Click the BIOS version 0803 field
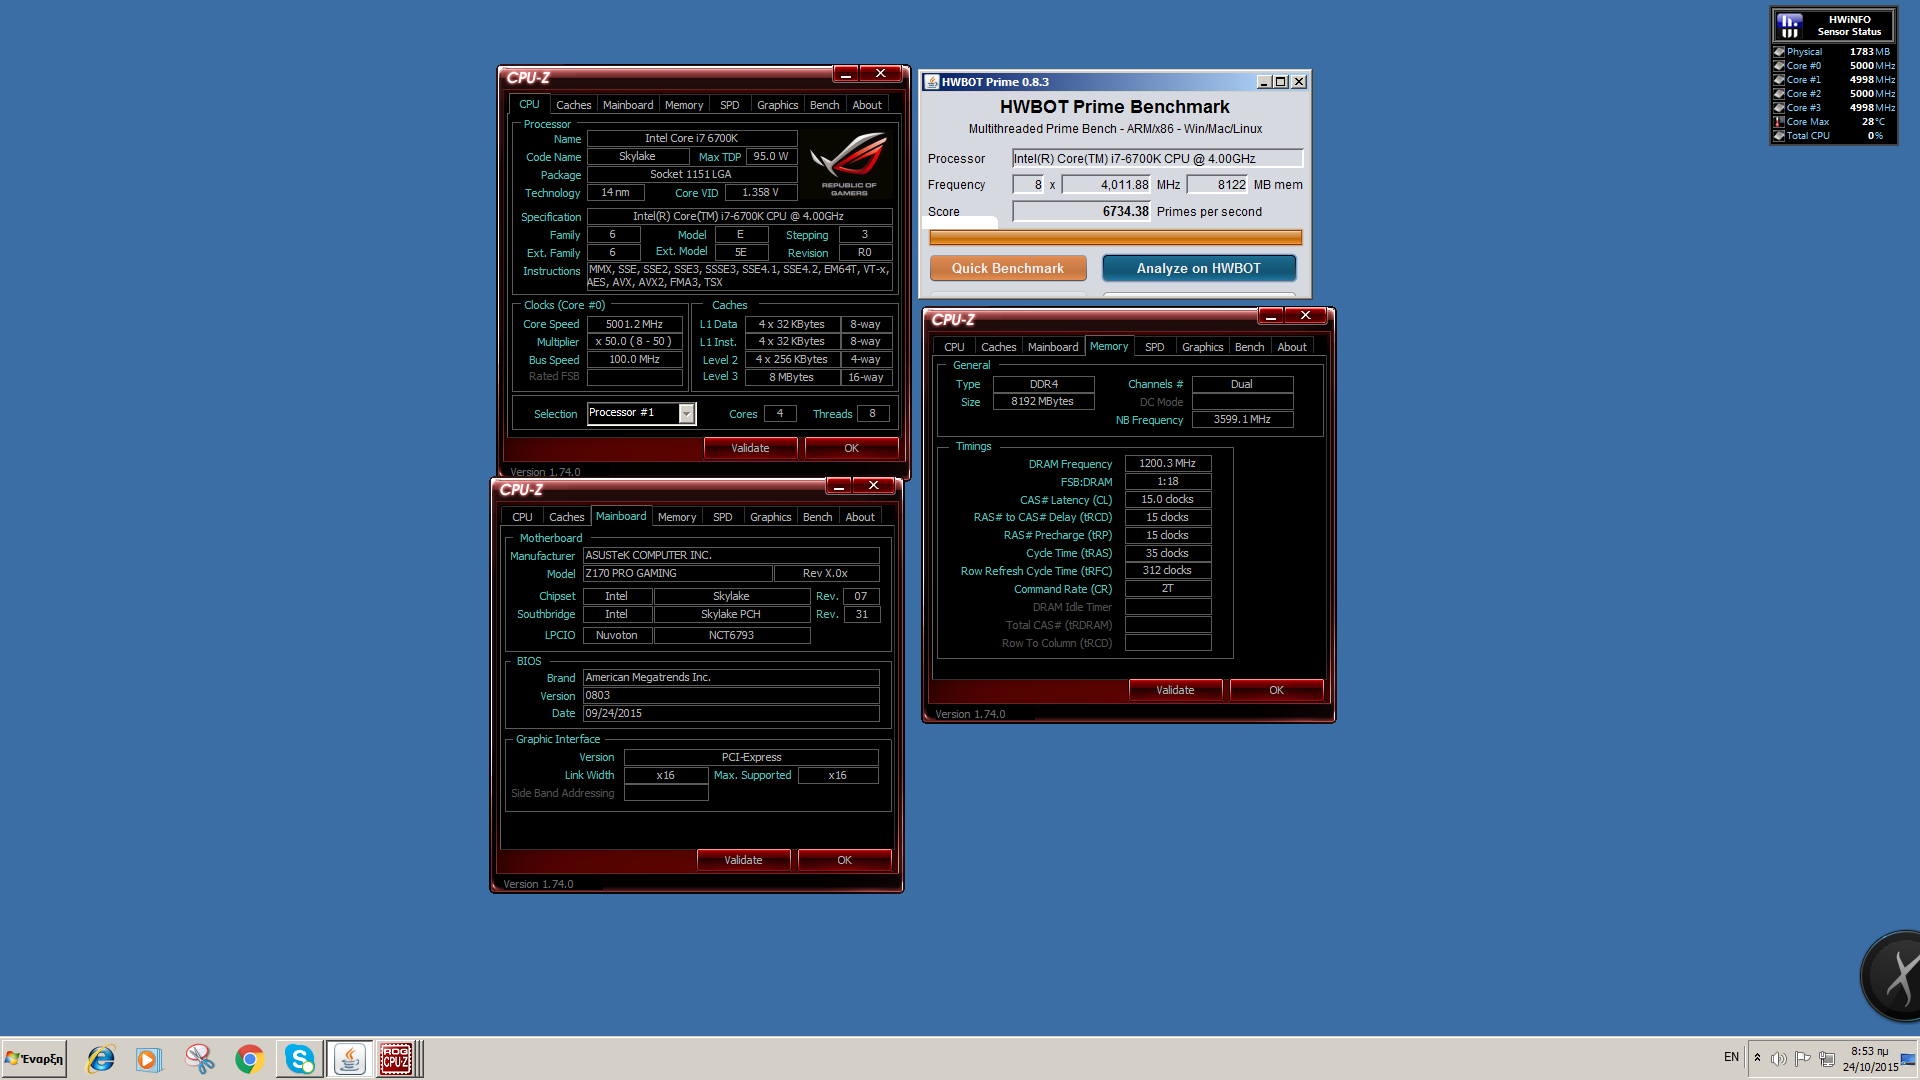1920x1080 pixels. [731, 695]
